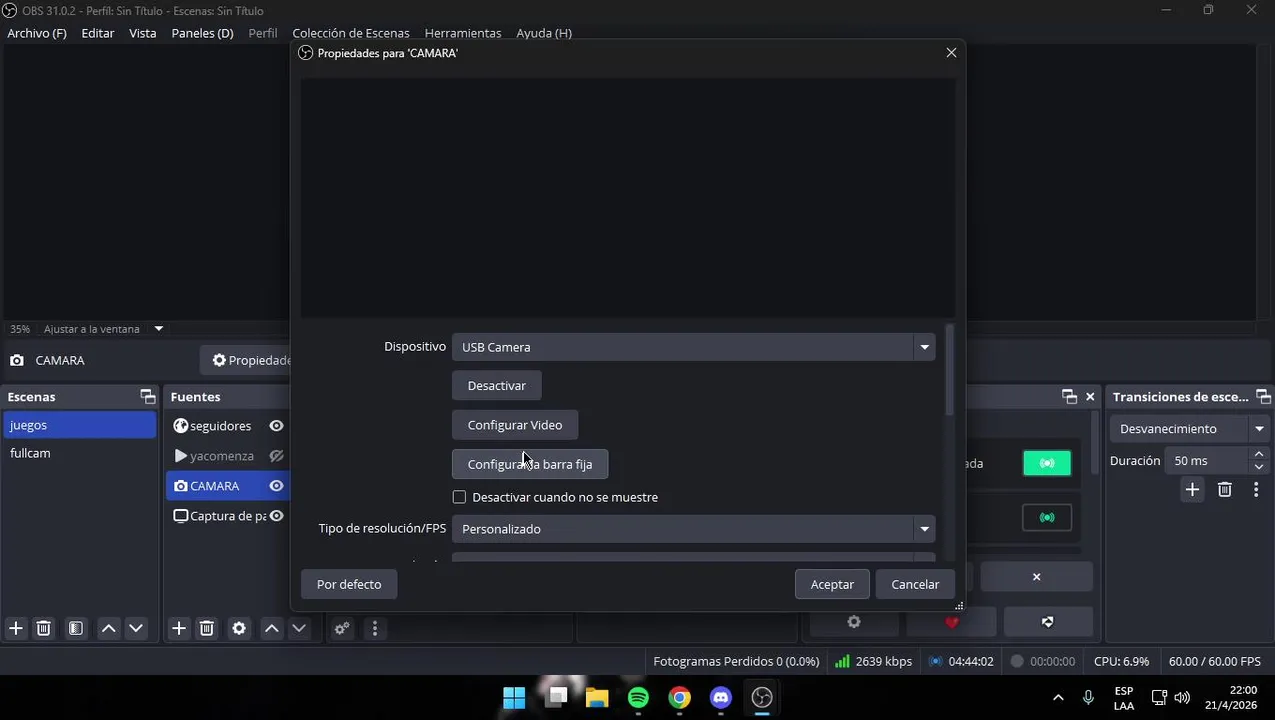This screenshot has height=720, width=1275.
Task: Confirm with Aceptar button
Action: [832, 584]
